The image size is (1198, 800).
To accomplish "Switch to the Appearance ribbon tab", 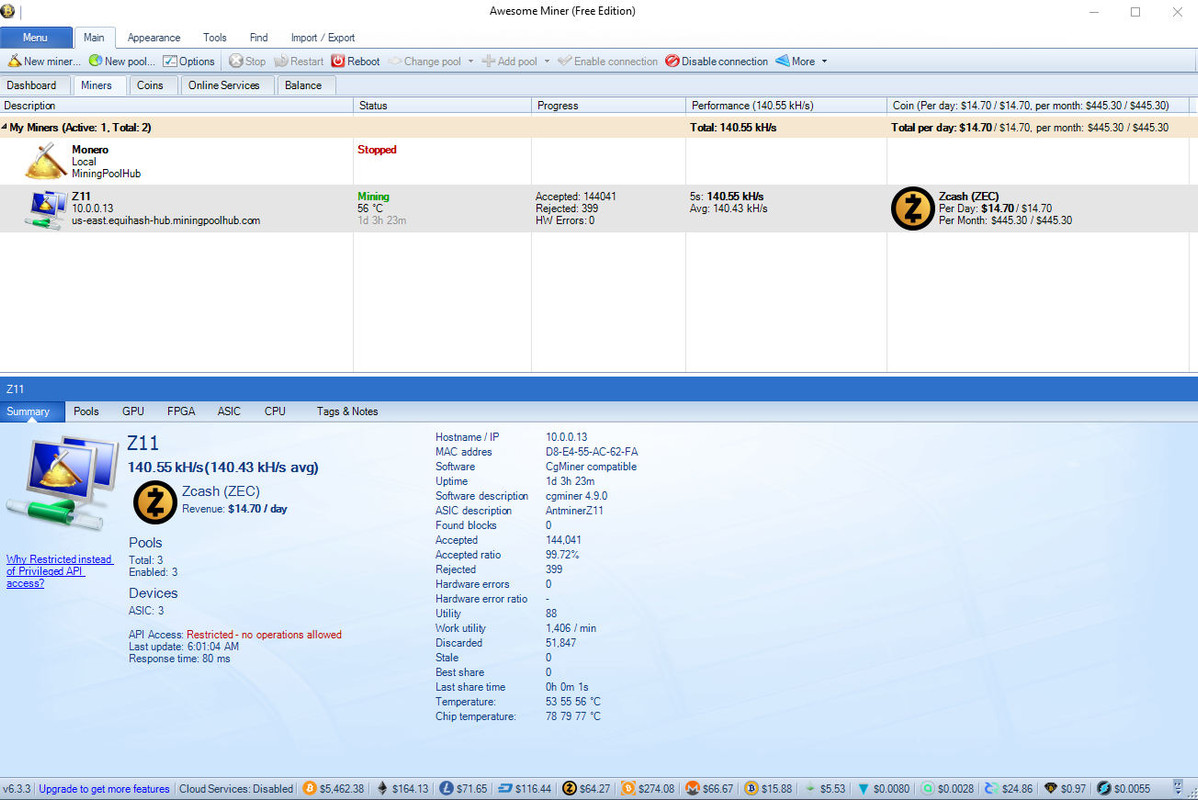I will [x=154, y=37].
